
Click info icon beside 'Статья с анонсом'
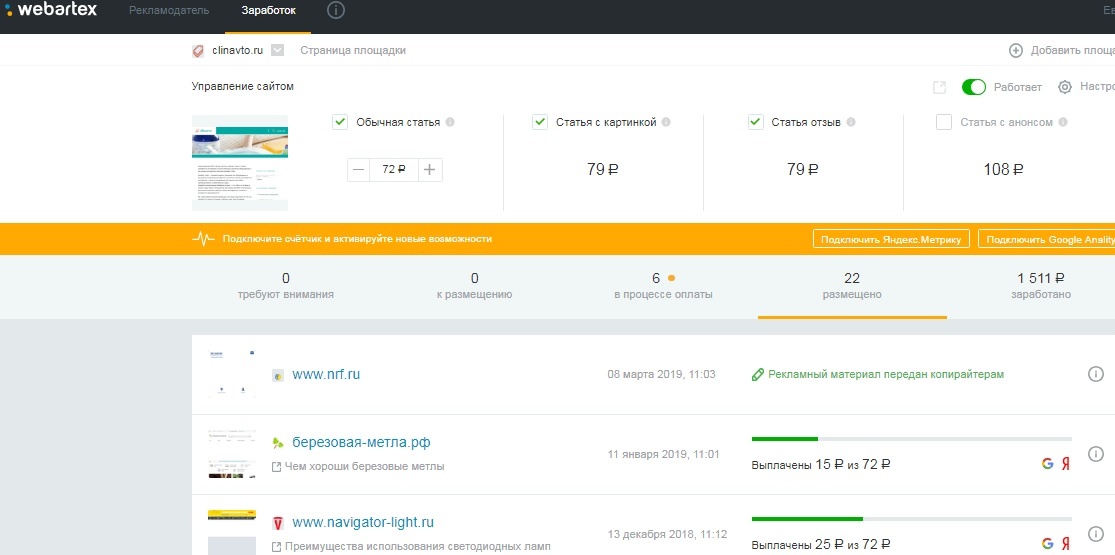(1062, 122)
